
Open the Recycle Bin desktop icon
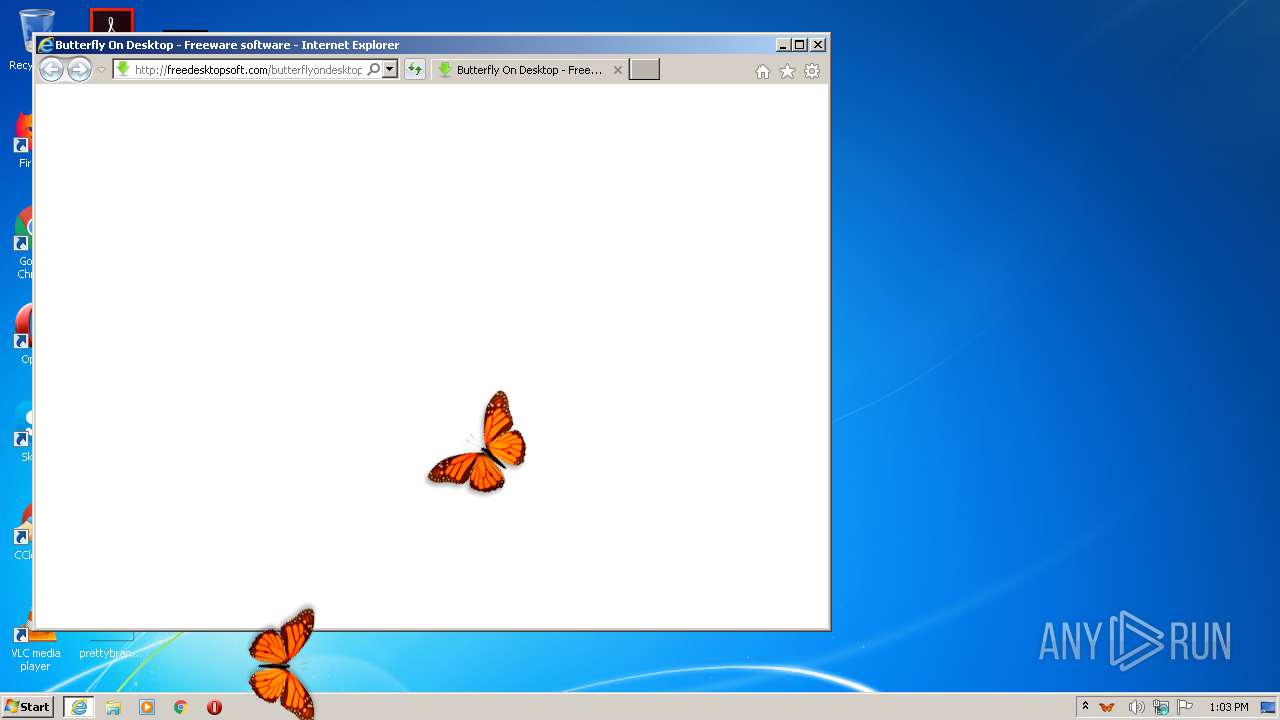pos(22,40)
